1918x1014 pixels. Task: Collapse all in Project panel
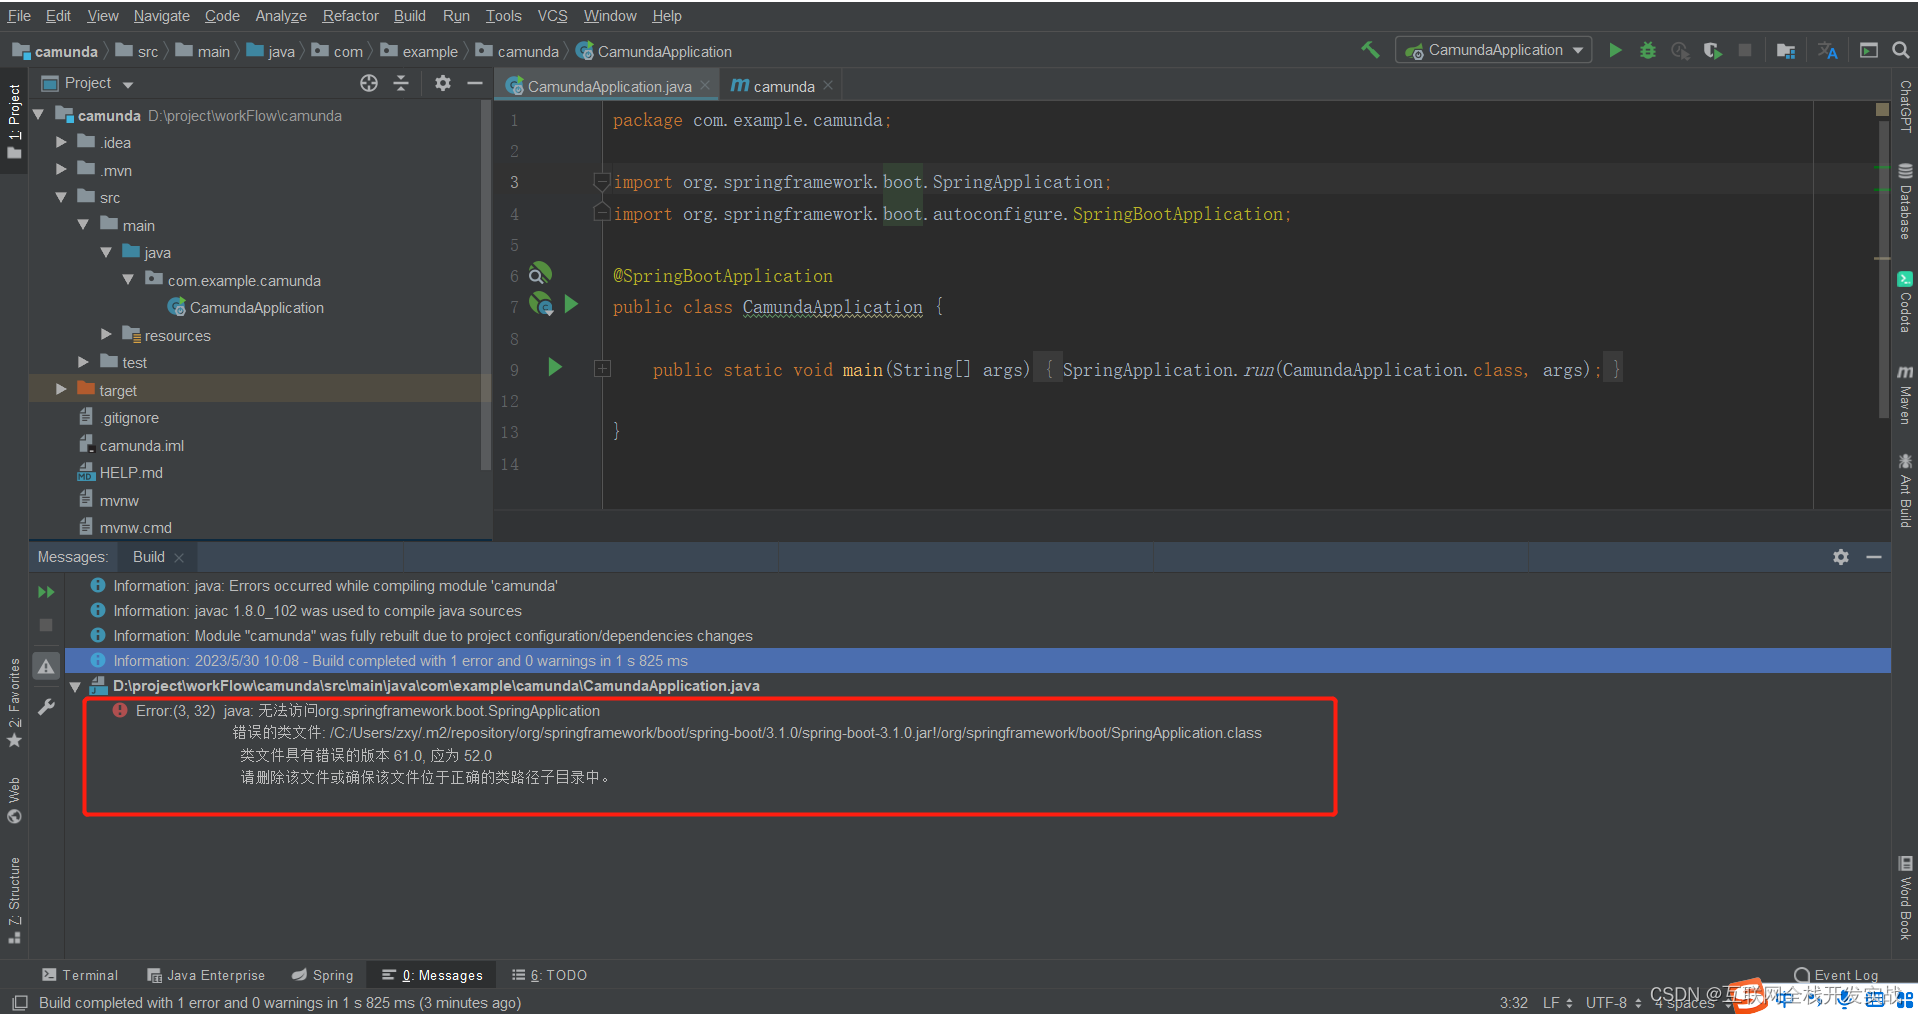tap(401, 83)
